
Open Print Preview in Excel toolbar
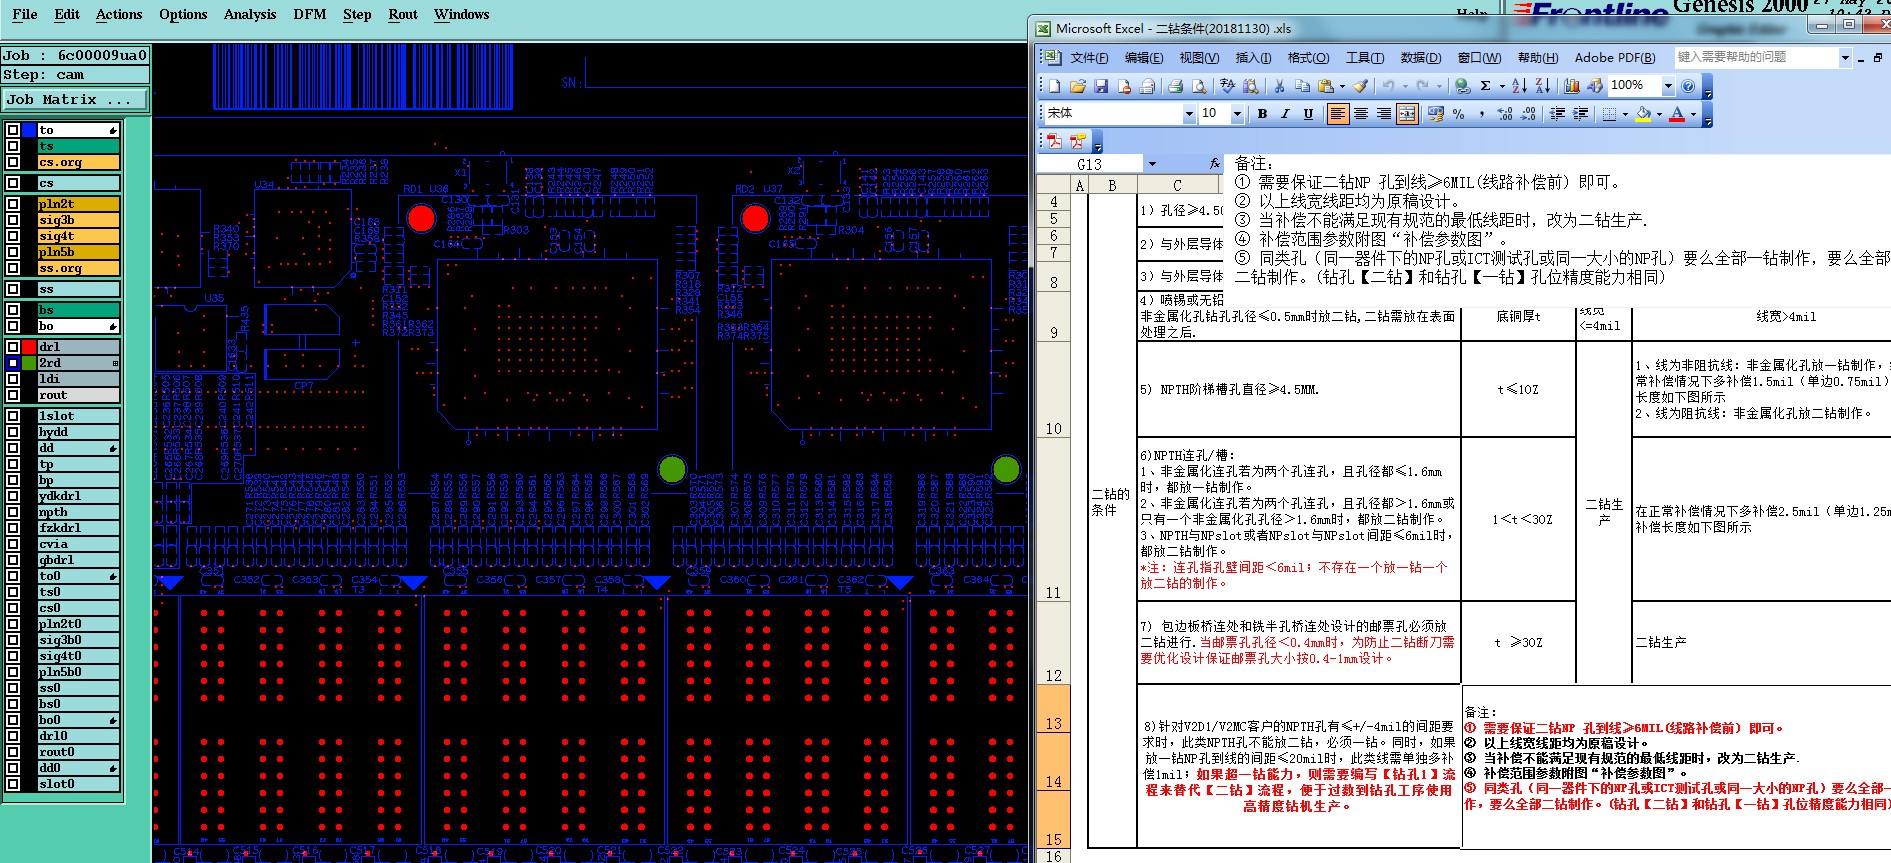pyautogui.click(x=1199, y=86)
